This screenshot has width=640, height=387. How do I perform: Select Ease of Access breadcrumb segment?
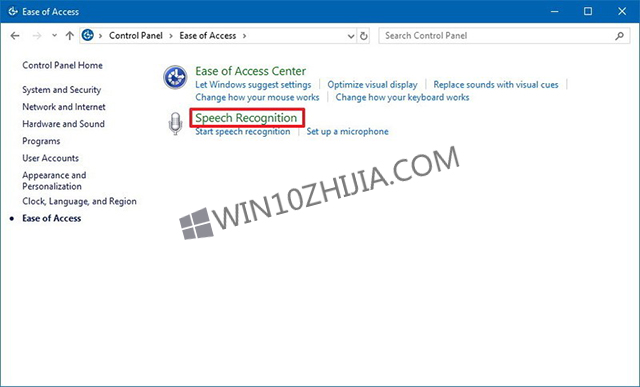click(208, 36)
